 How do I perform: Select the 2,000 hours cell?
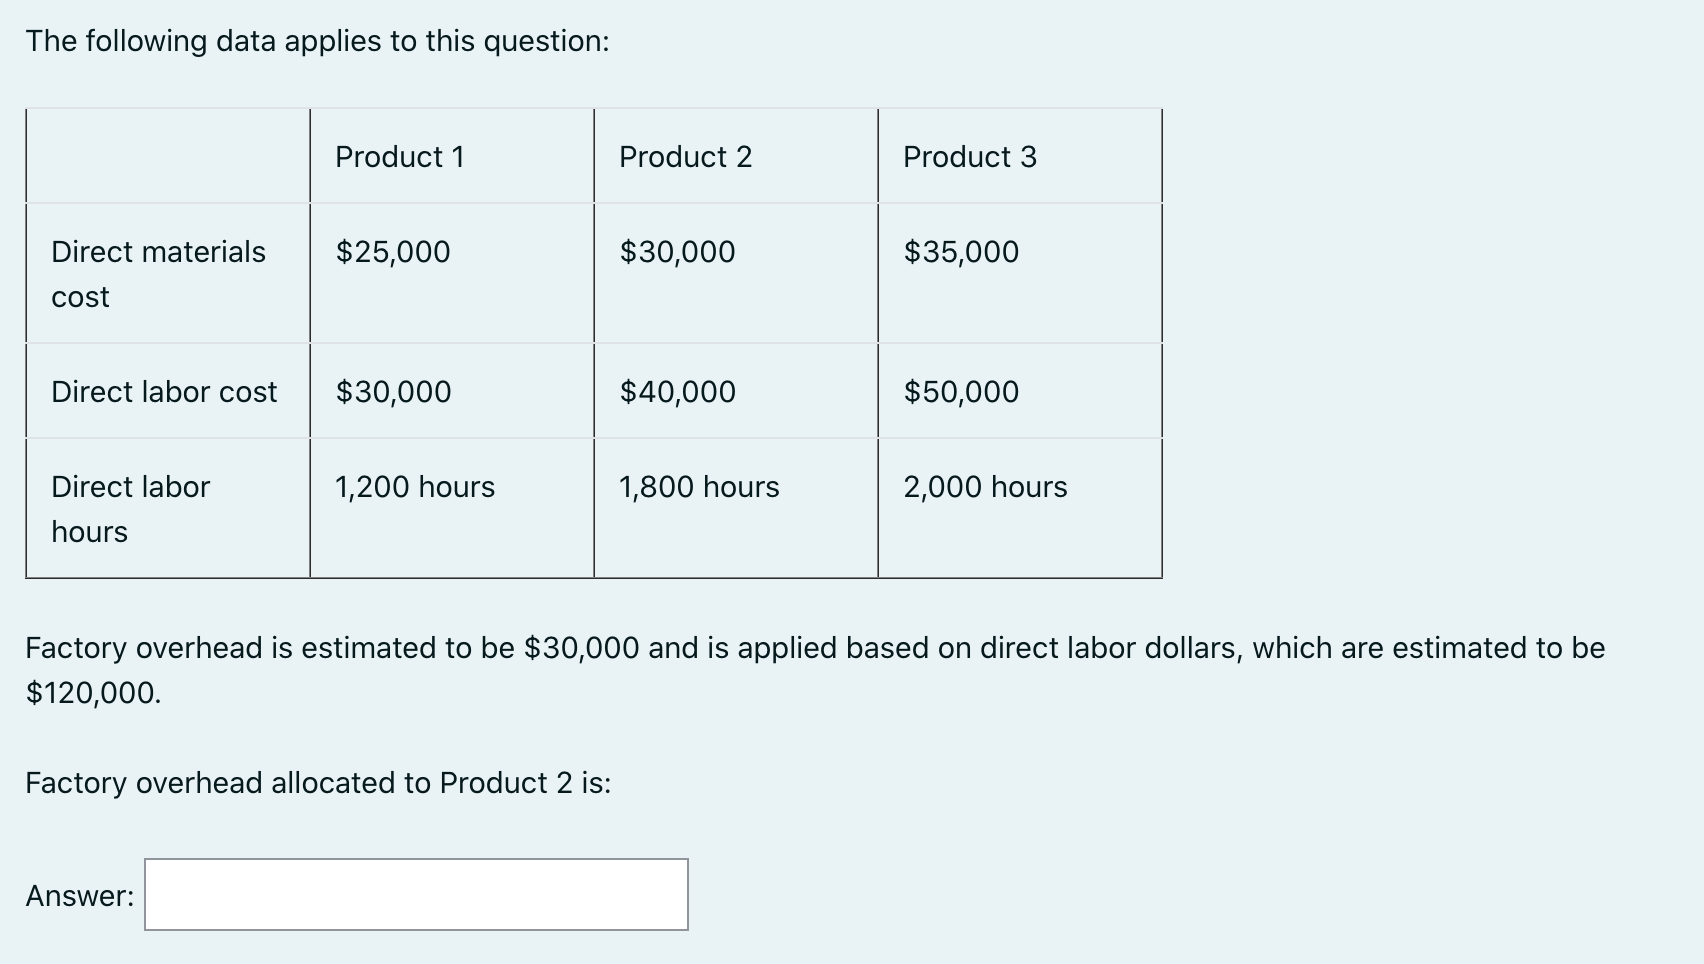coord(984,487)
